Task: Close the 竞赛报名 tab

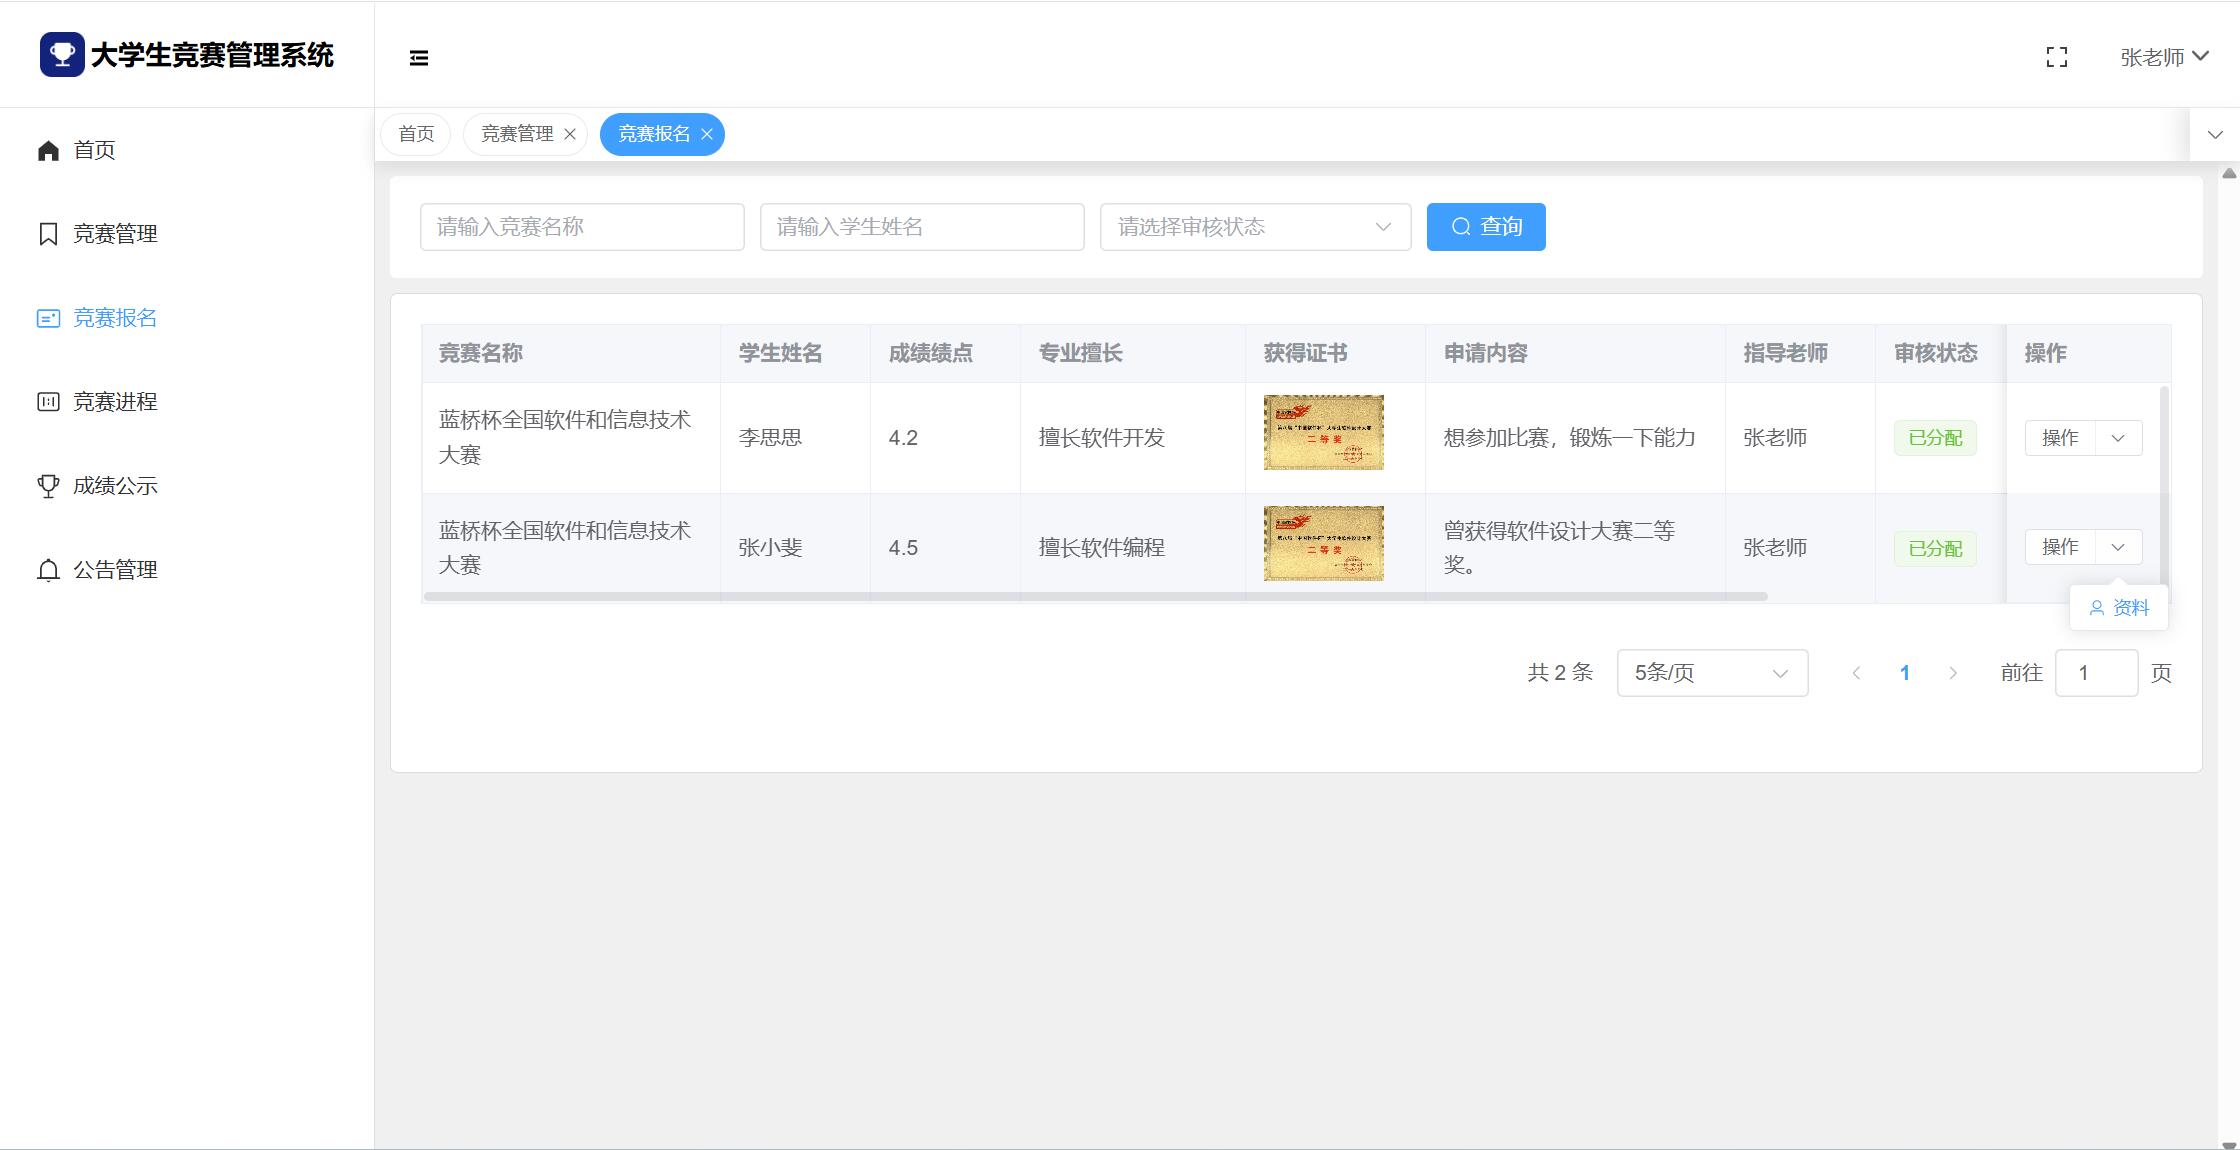Action: (707, 134)
